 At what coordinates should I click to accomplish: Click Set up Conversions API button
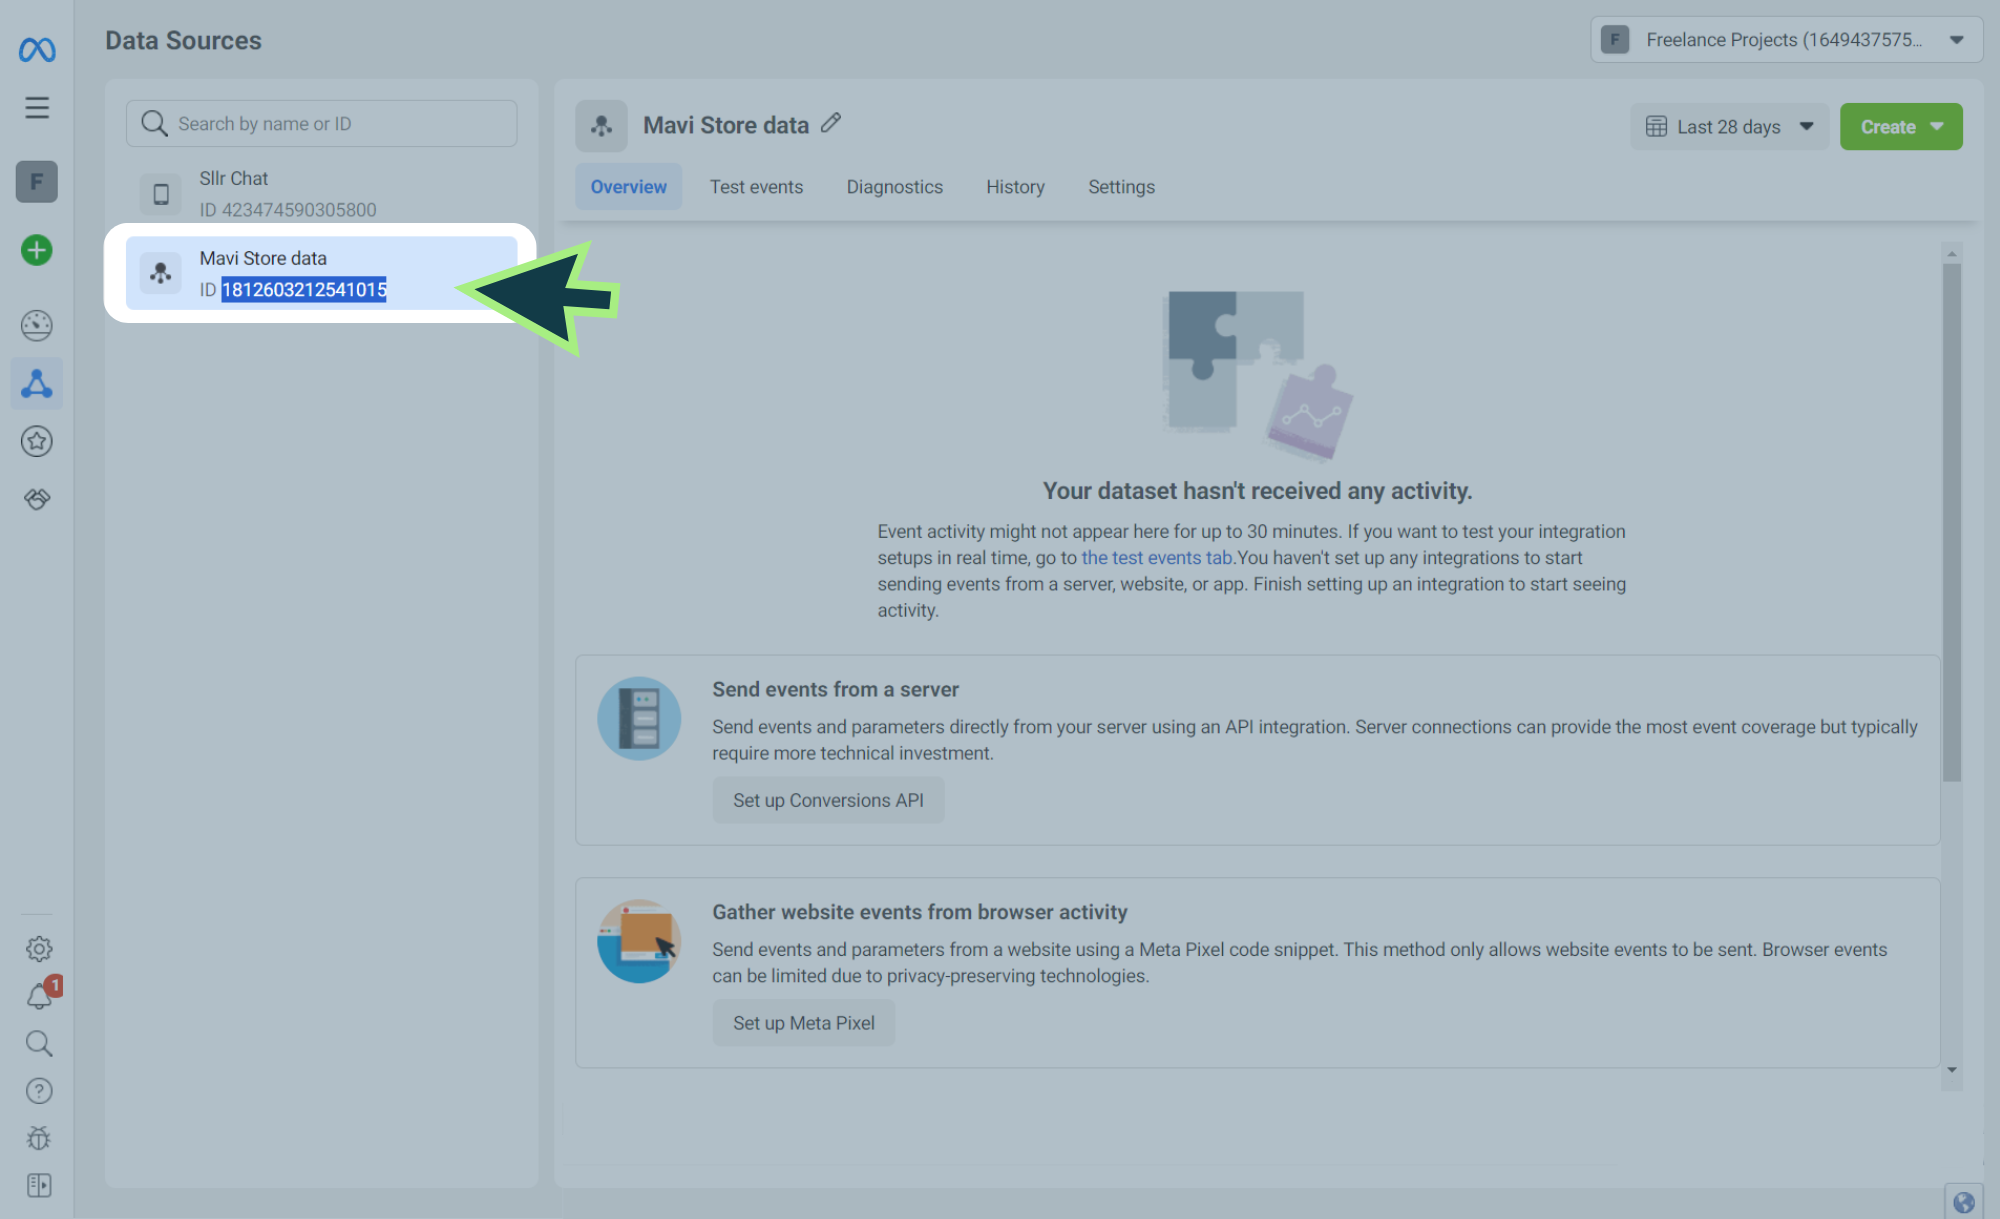[828, 800]
